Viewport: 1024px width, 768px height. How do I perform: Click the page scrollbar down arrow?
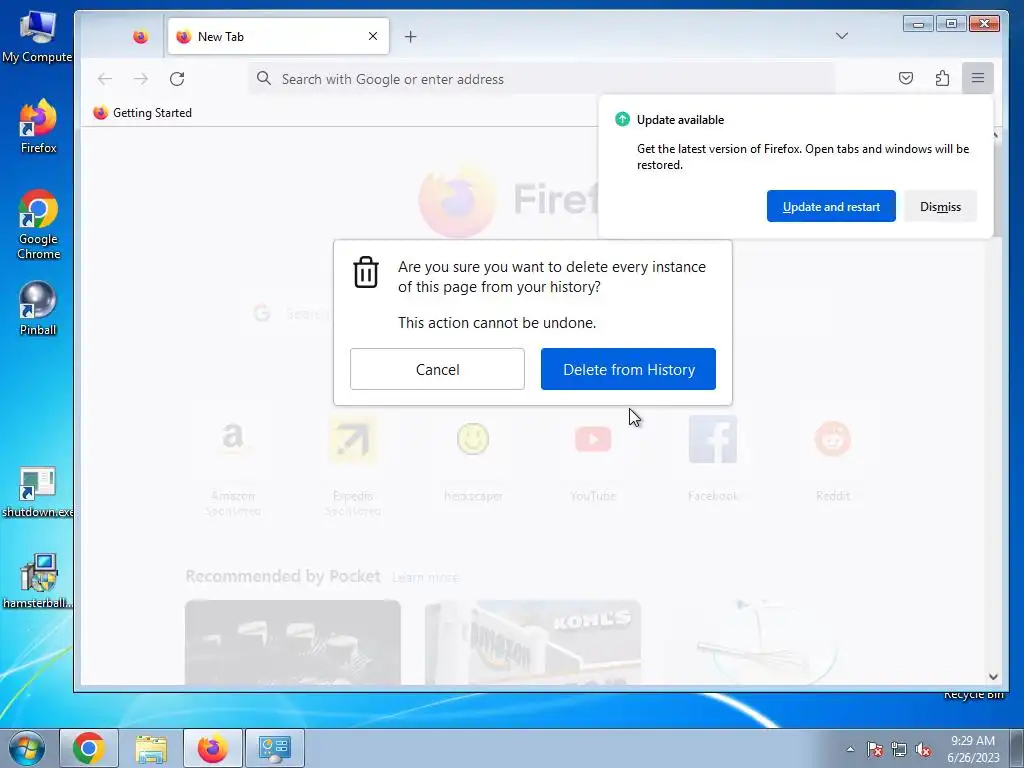(993, 677)
